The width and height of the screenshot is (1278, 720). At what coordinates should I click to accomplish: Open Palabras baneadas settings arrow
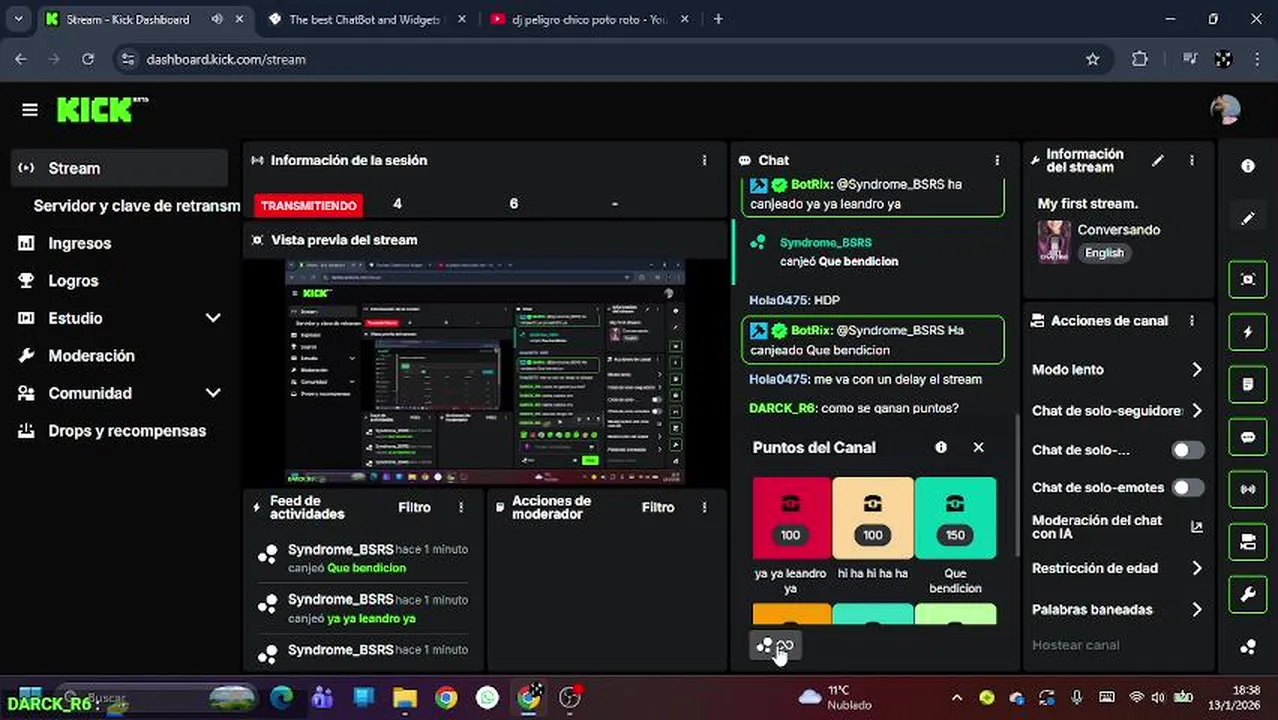pos(1197,609)
